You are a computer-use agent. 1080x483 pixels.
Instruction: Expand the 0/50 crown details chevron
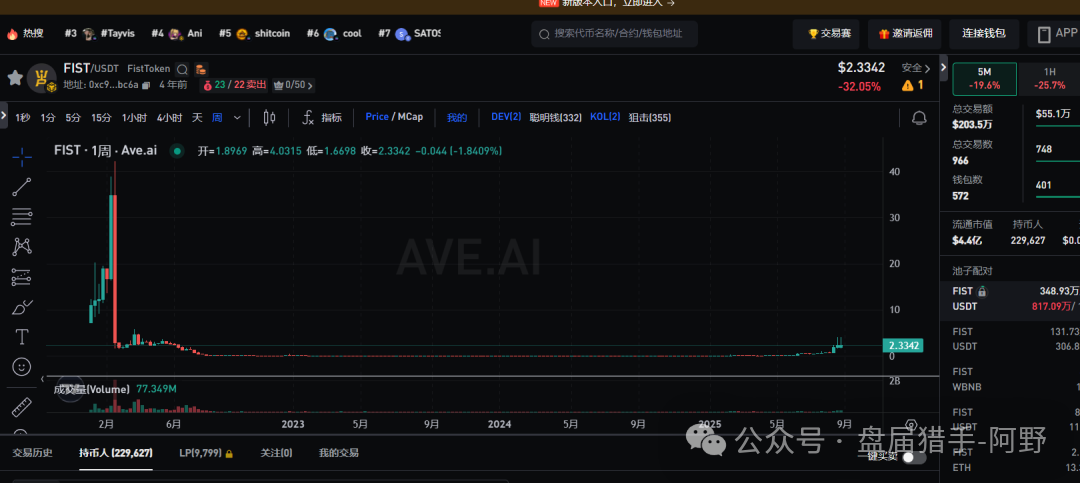(311, 85)
